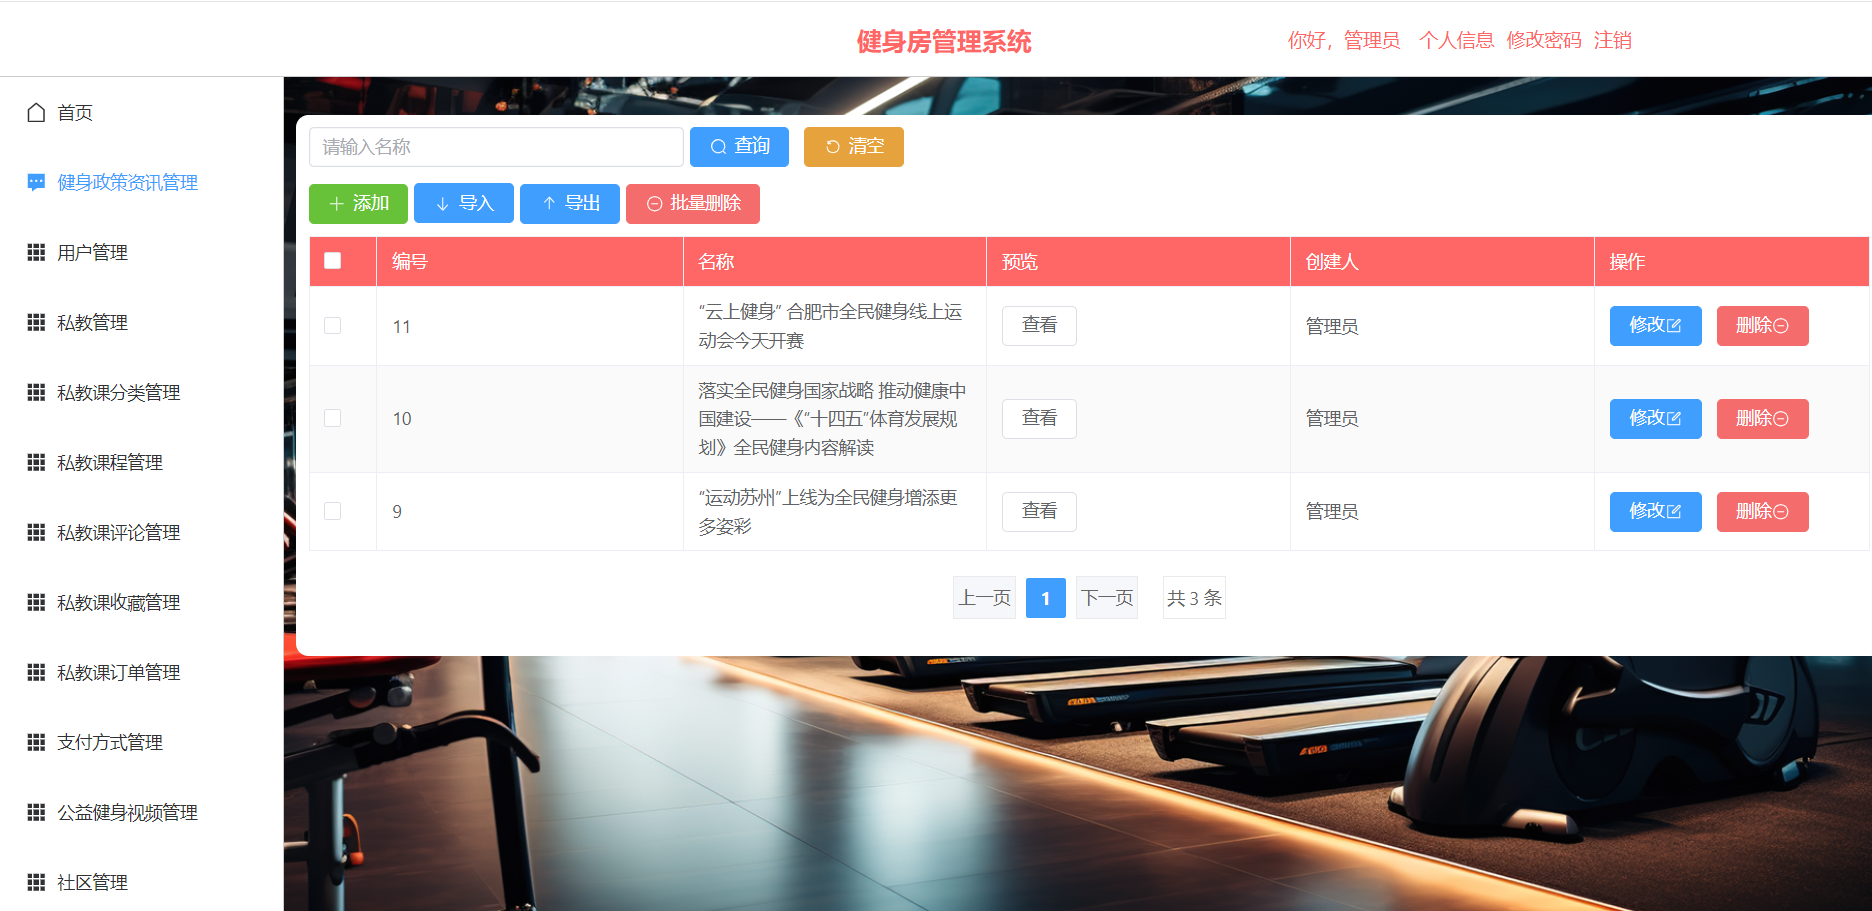The width and height of the screenshot is (1872, 911).
Task: Tick the checkbox for row 9
Action: coord(333,511)
